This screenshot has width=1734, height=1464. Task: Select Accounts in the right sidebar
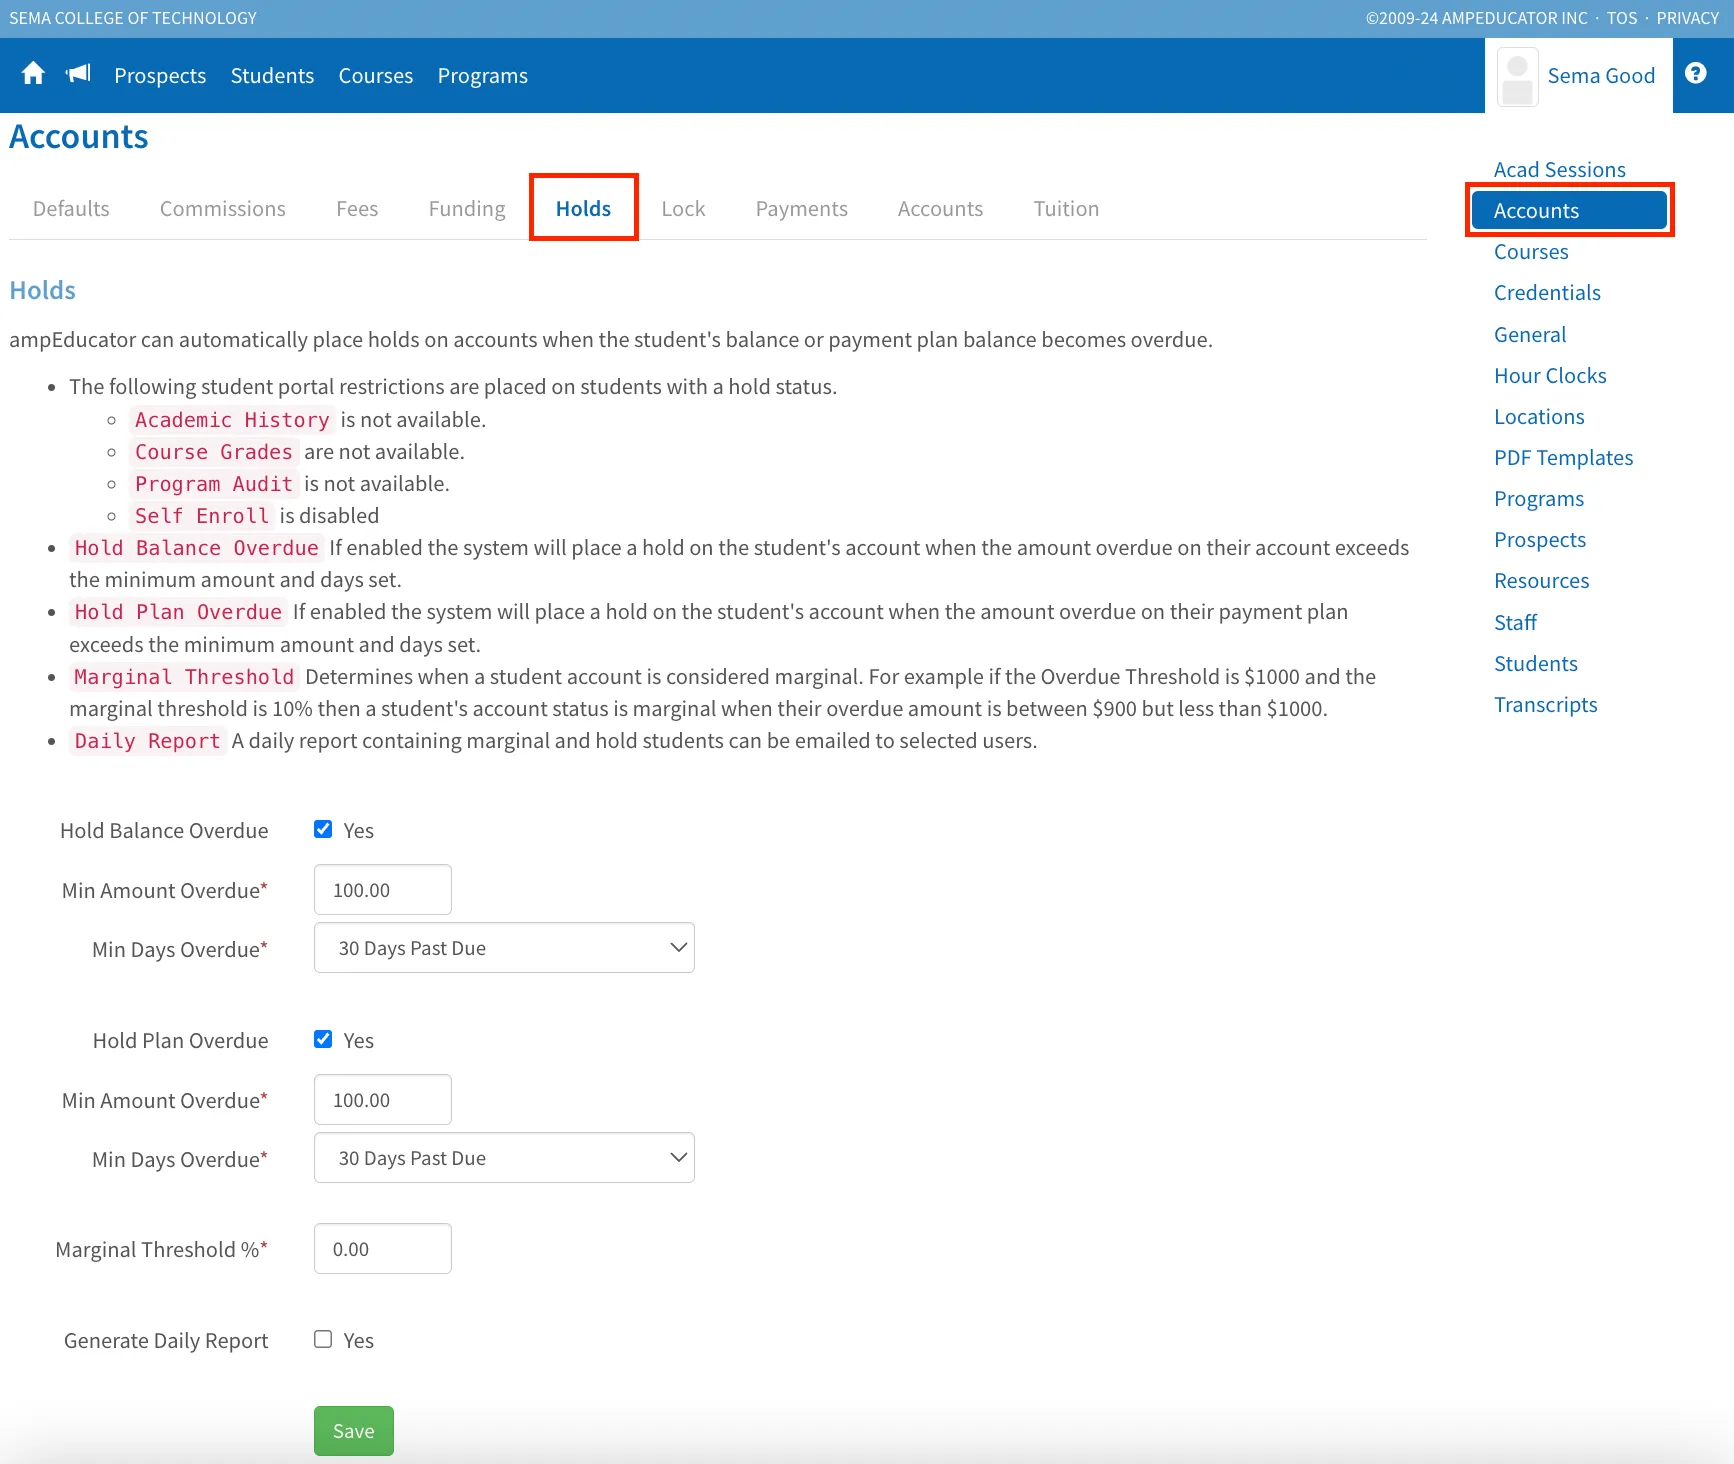click(1569, 211)
